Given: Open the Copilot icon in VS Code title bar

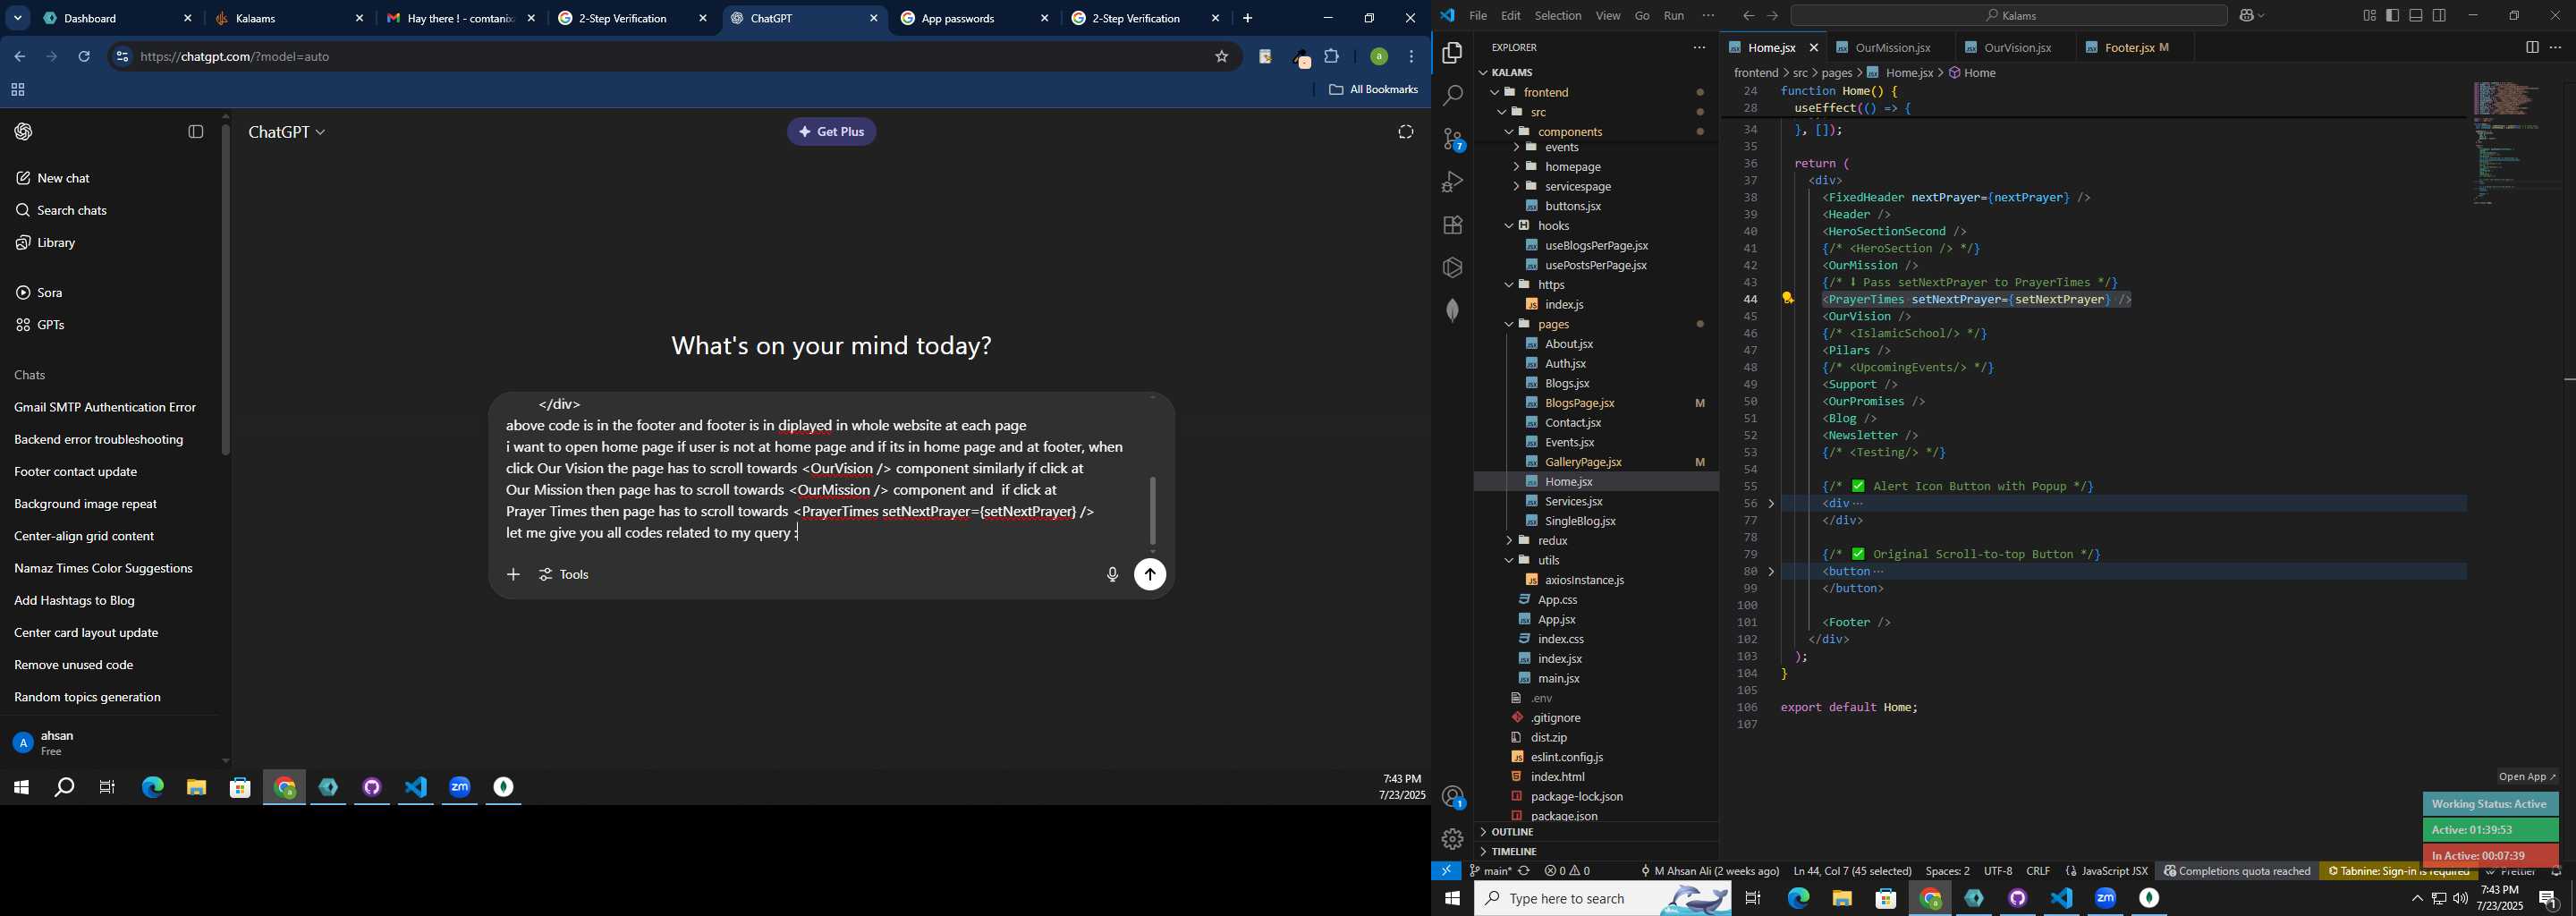Looking at the screenshot, I should pos(2247,15).
